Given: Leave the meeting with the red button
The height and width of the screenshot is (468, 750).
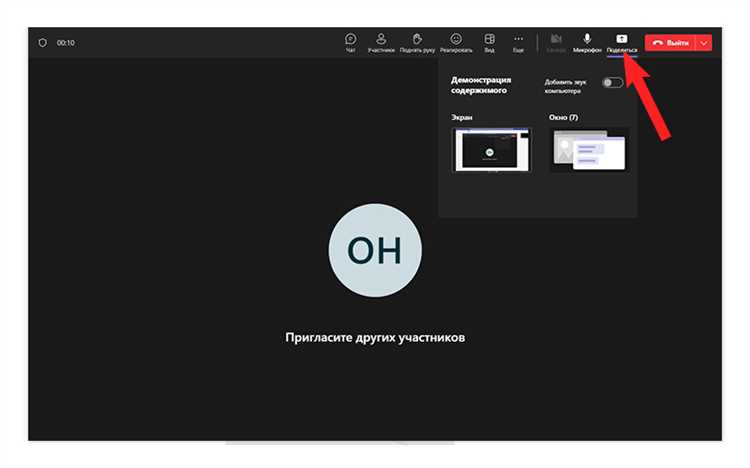Looking at the screenshot, I should (x=670, y=43).
